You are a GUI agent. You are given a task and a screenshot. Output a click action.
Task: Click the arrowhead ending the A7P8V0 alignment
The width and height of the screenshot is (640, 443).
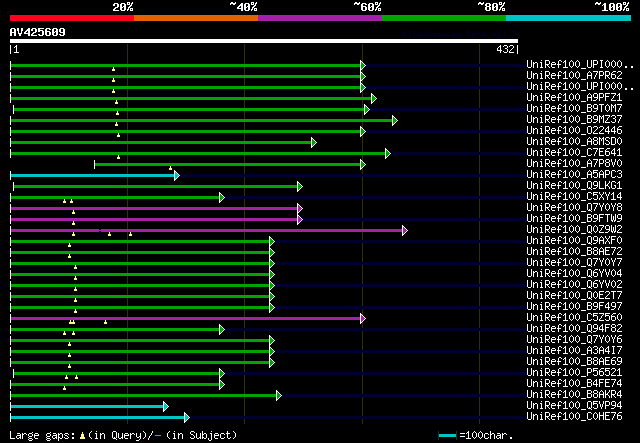tap(362, 165)
